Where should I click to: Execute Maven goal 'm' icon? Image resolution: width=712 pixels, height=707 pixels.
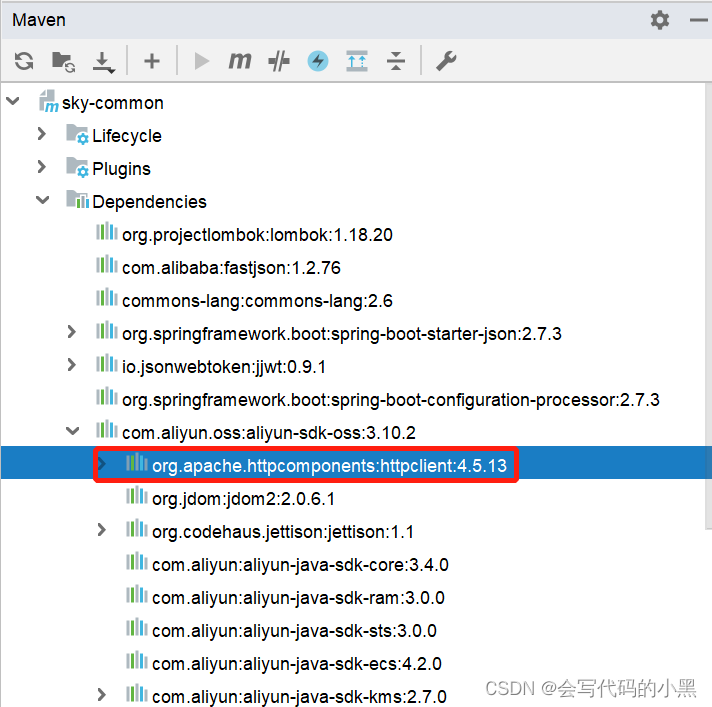(x=239, y=61)
